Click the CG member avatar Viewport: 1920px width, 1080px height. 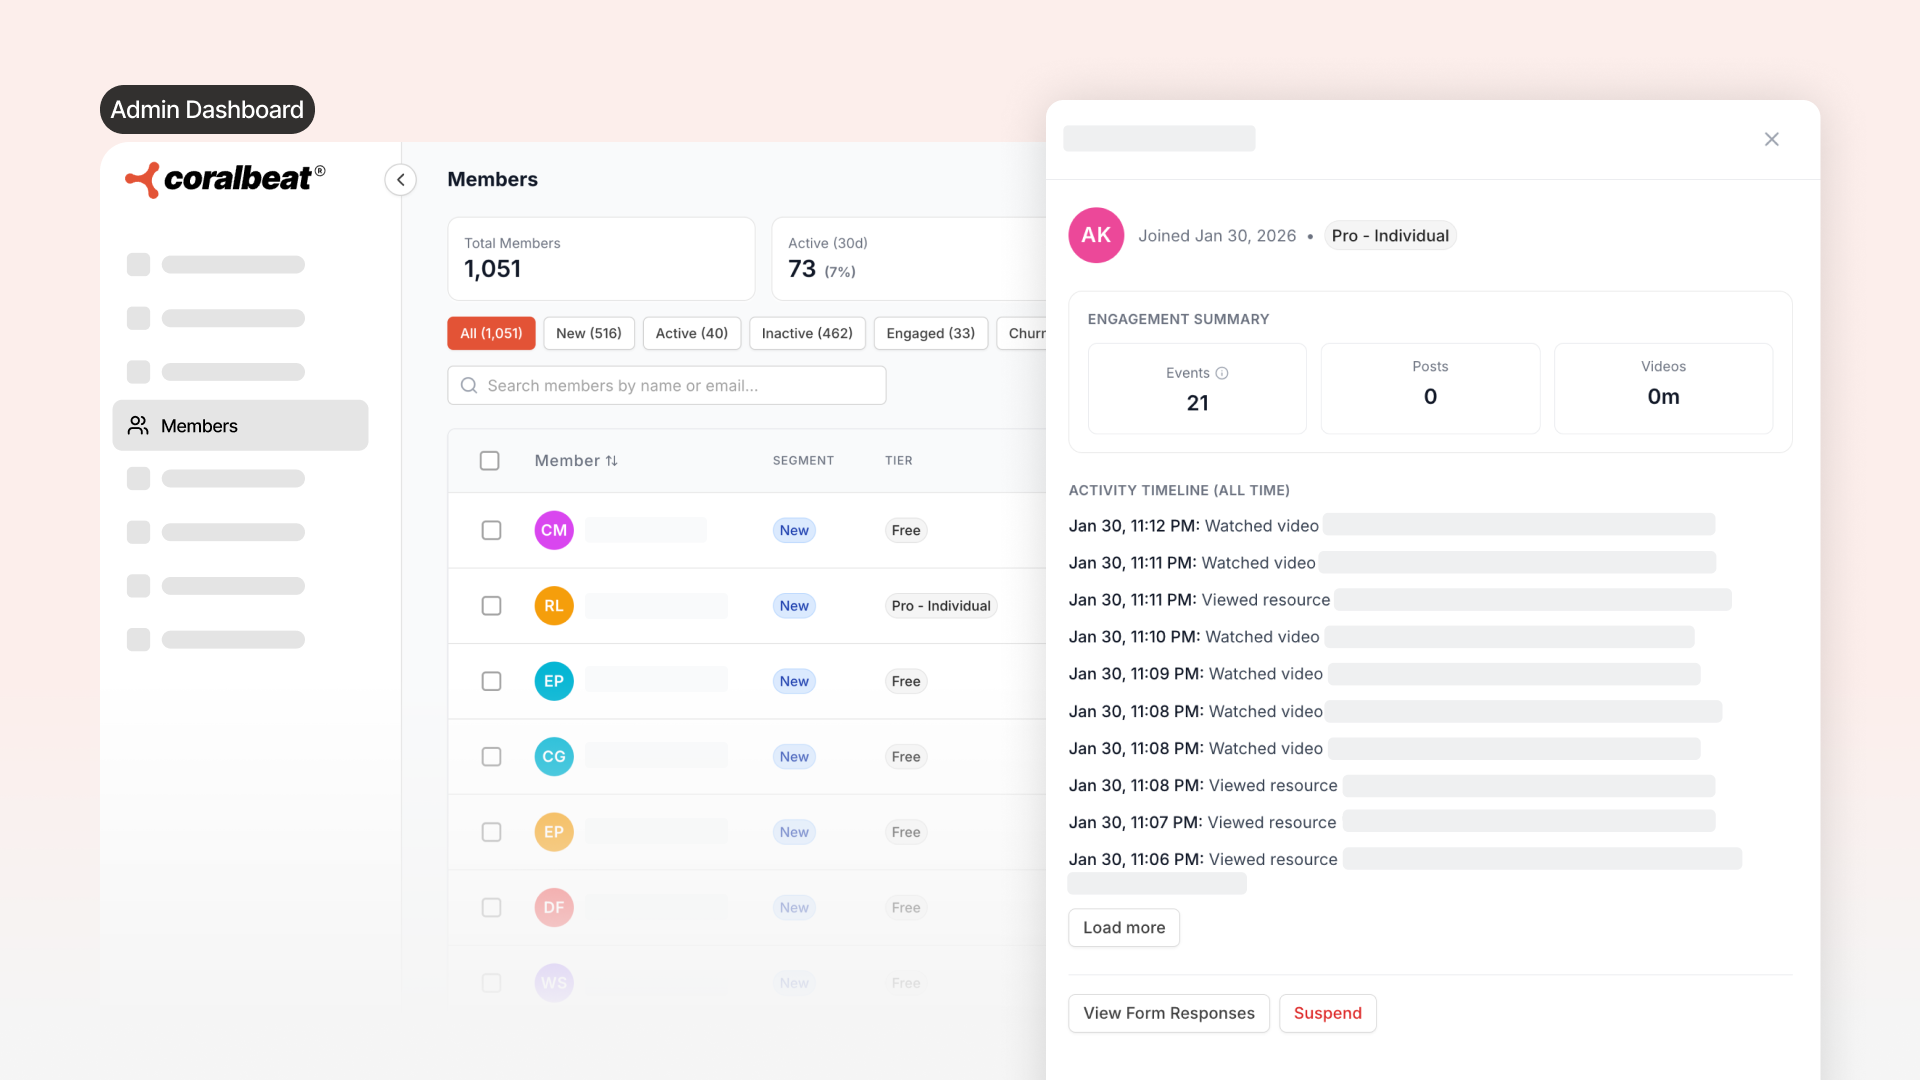554,756
